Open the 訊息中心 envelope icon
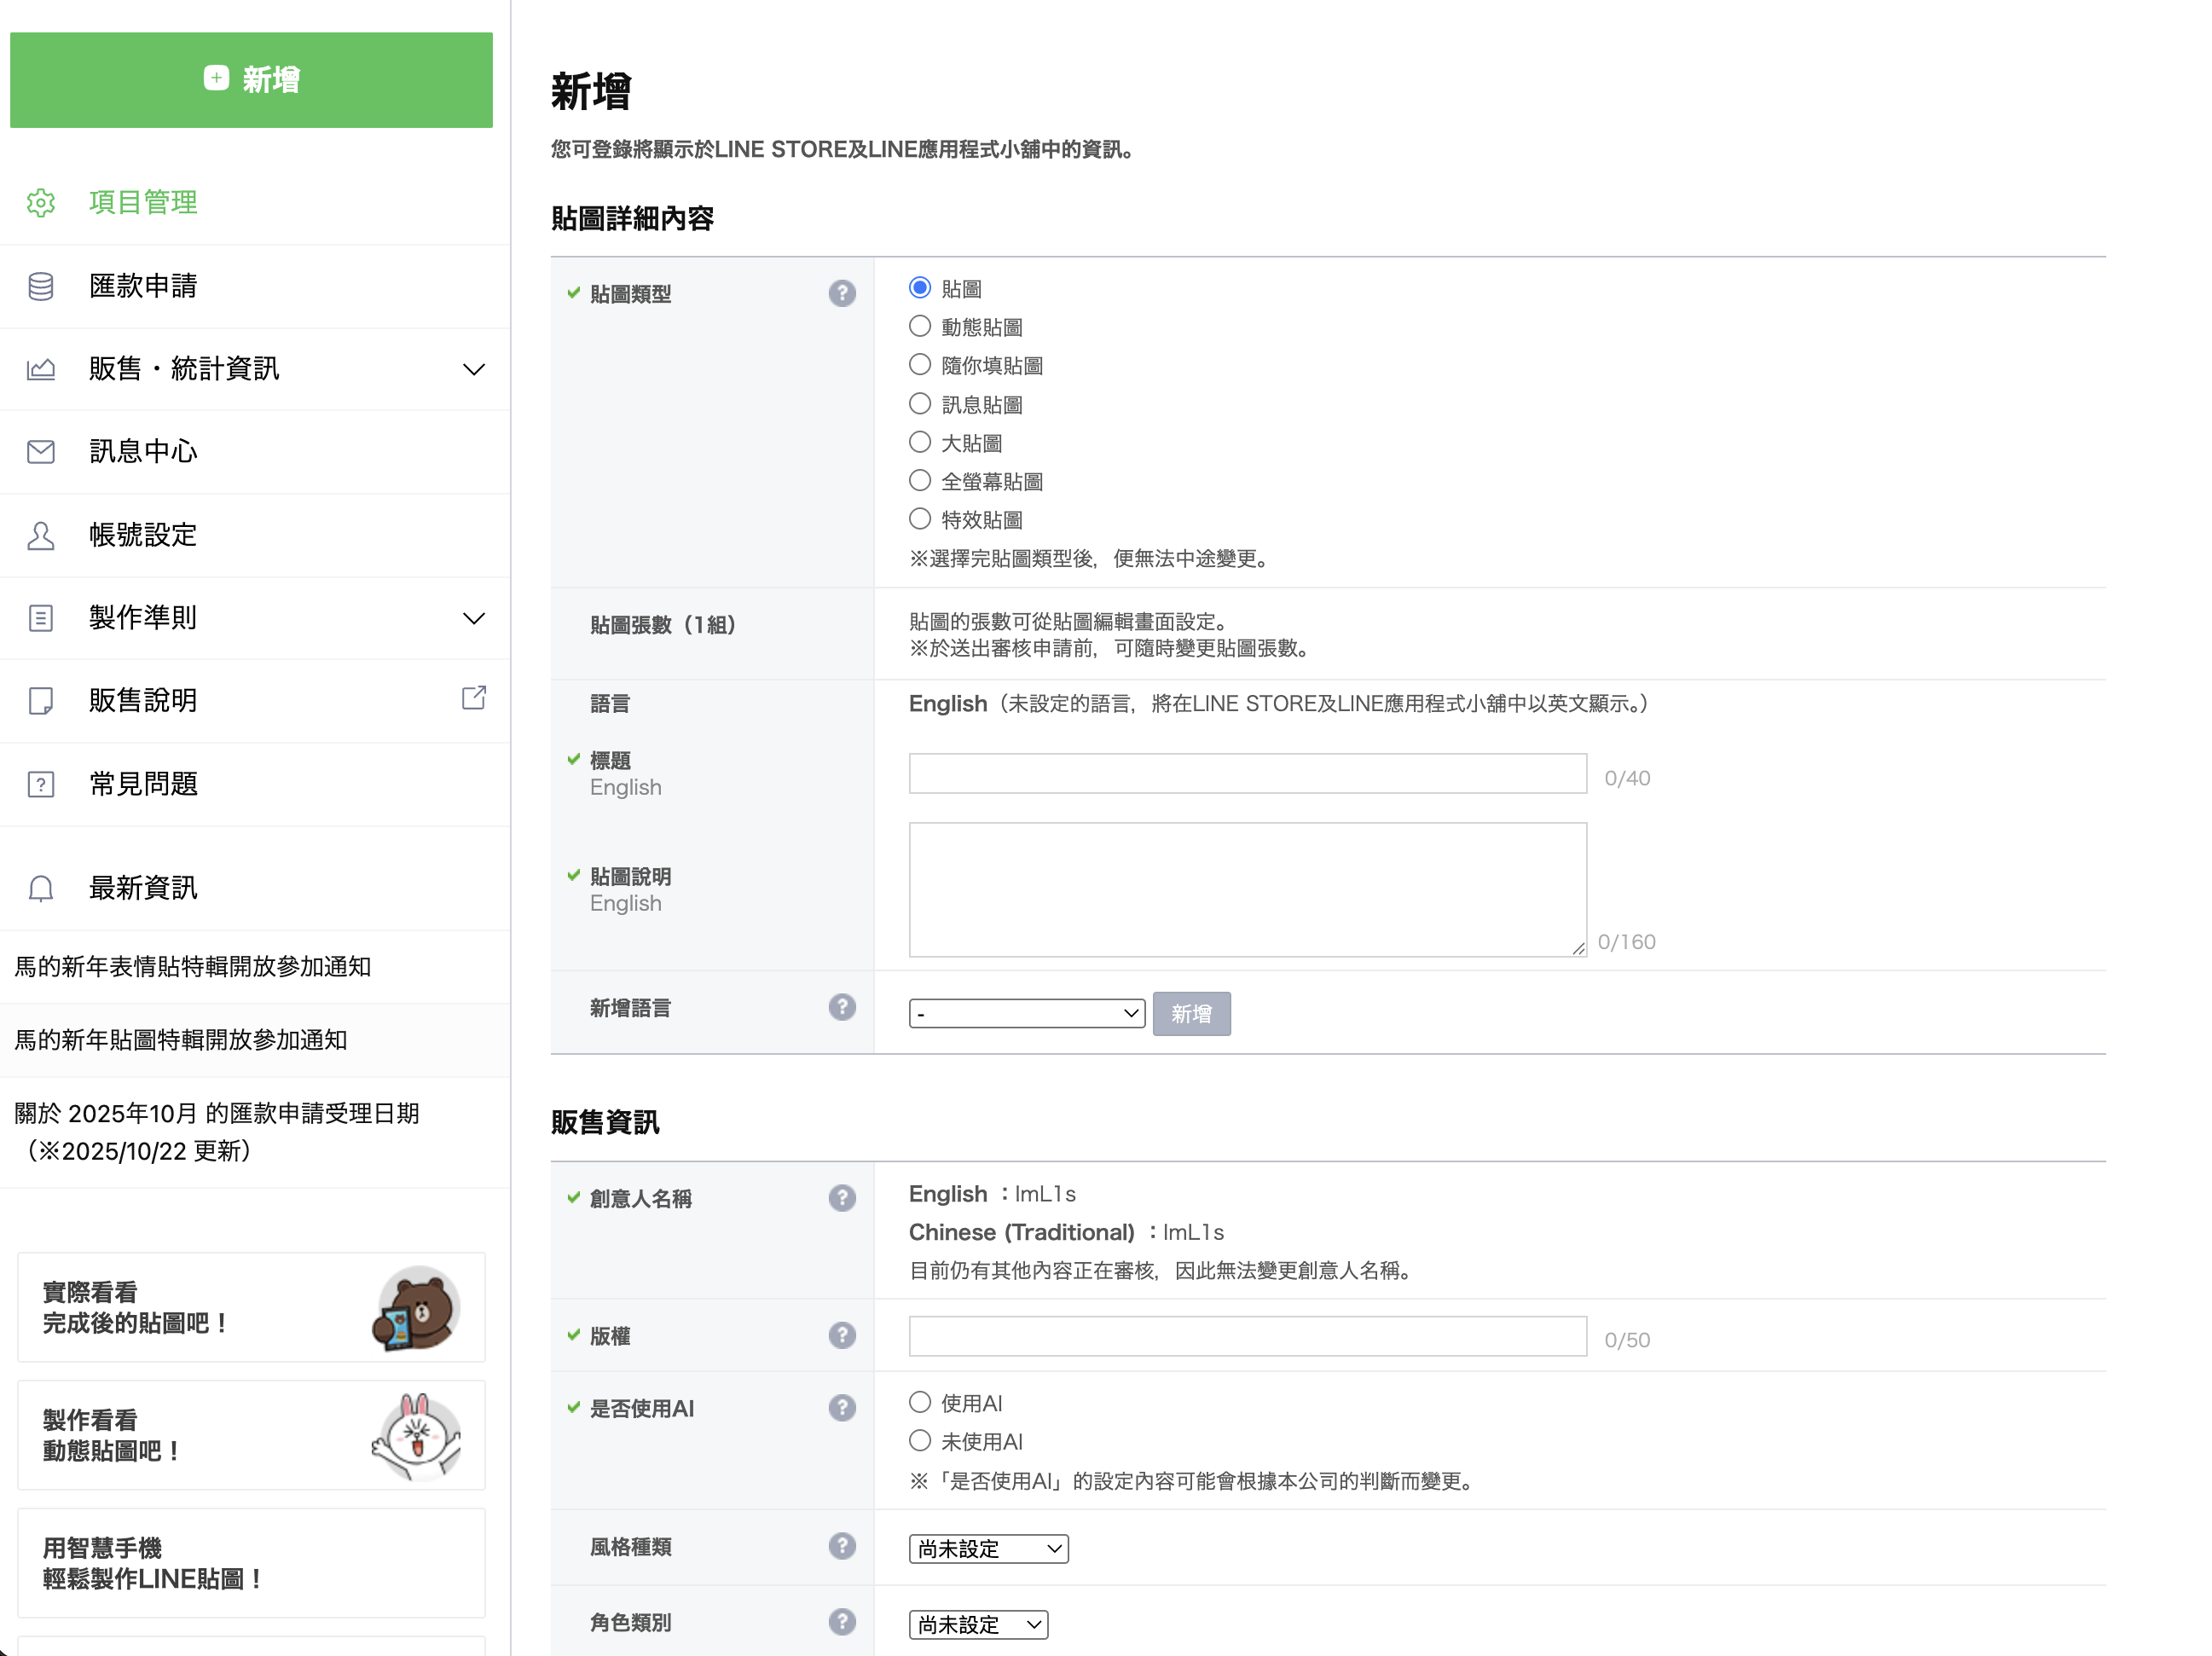 pyautogui.click(x=41, y=451)
